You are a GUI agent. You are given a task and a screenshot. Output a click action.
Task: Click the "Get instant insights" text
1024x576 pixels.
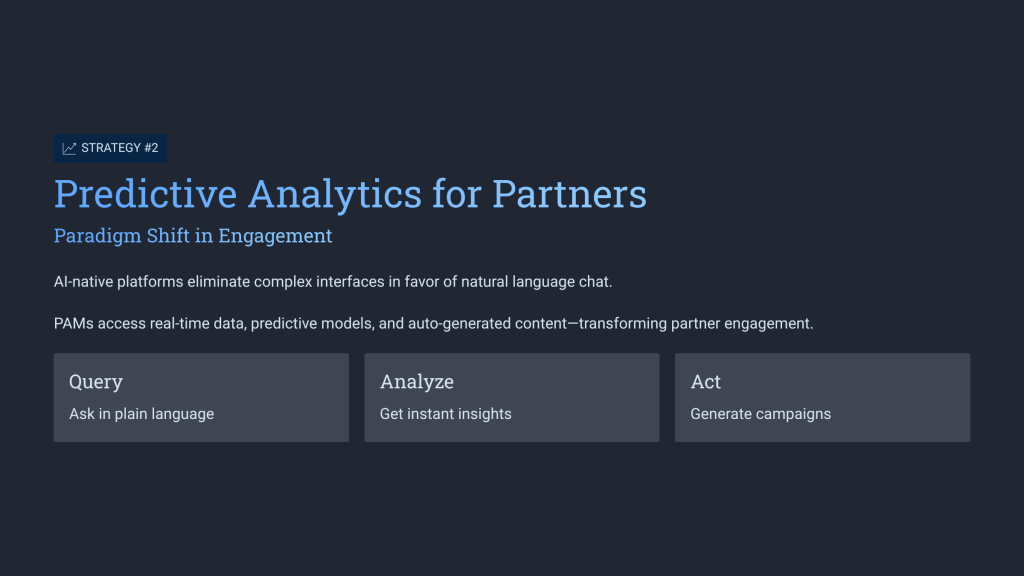tap(445, 414)
